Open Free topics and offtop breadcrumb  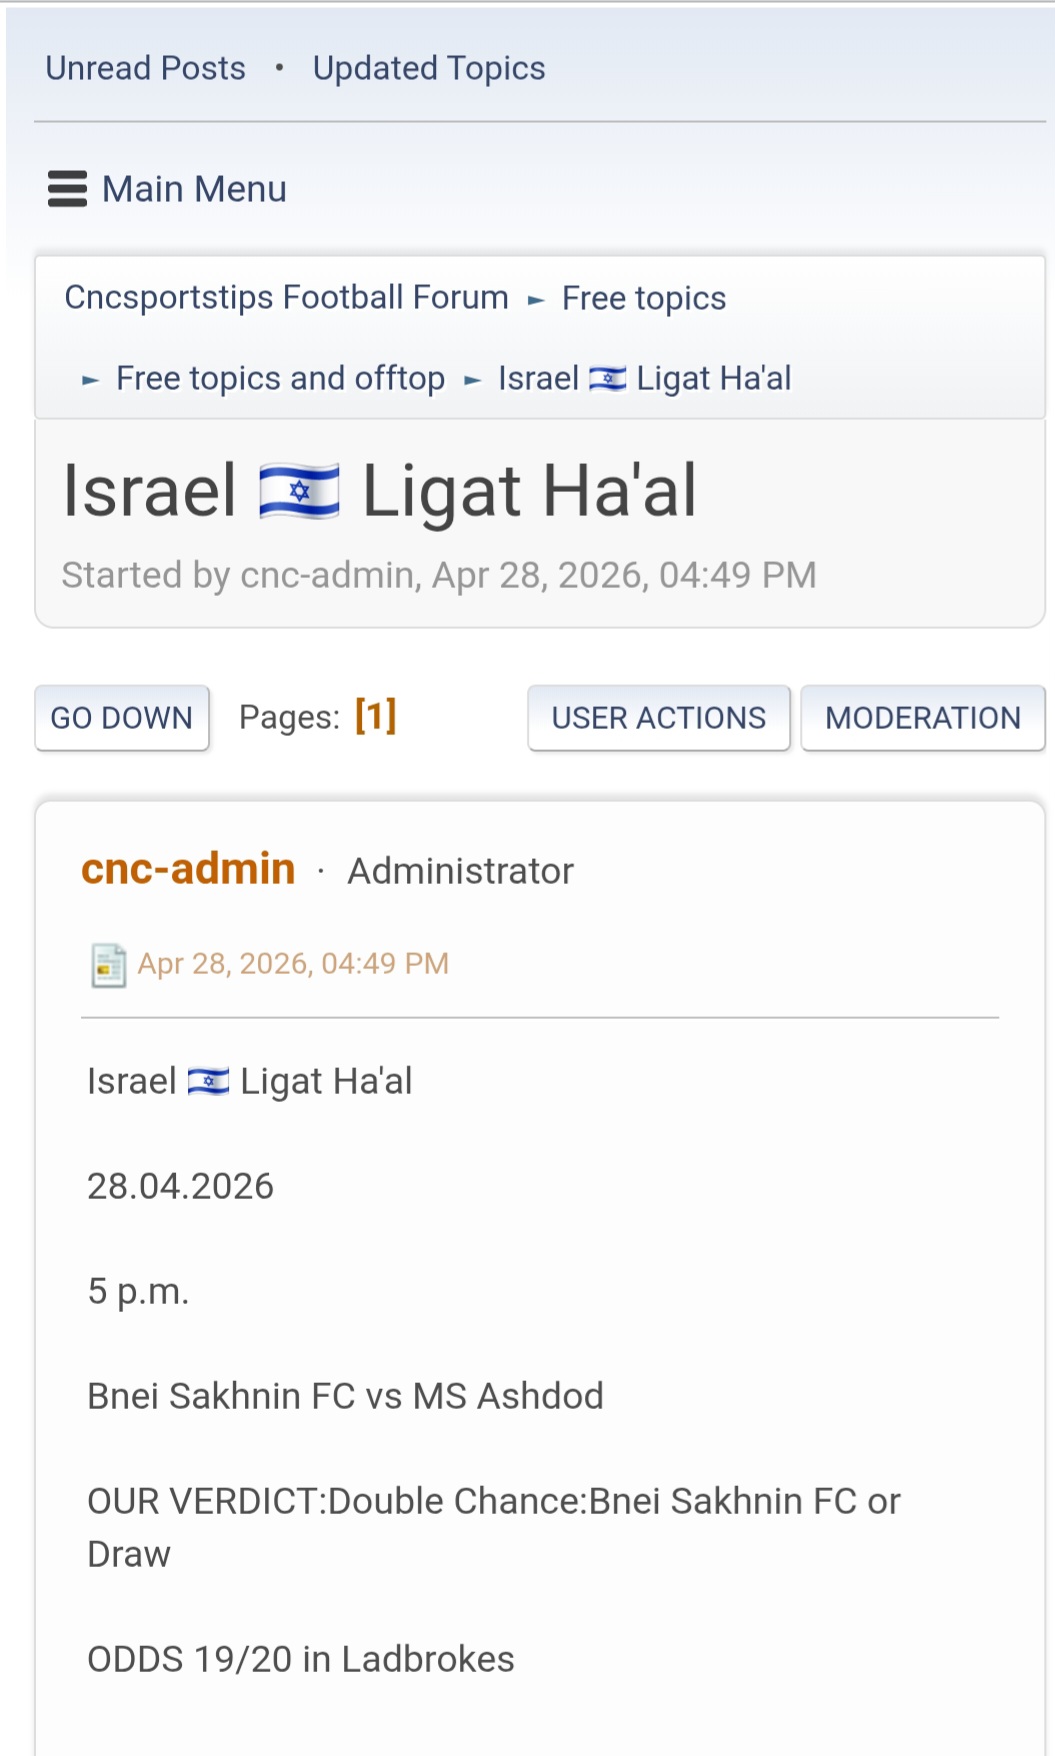click(280, 378)
